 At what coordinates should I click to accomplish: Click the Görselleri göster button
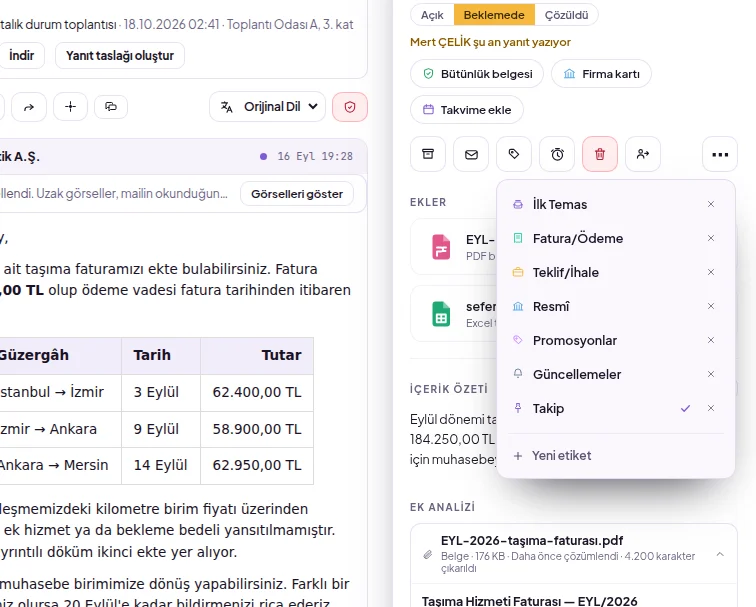(x=297, y=194)
